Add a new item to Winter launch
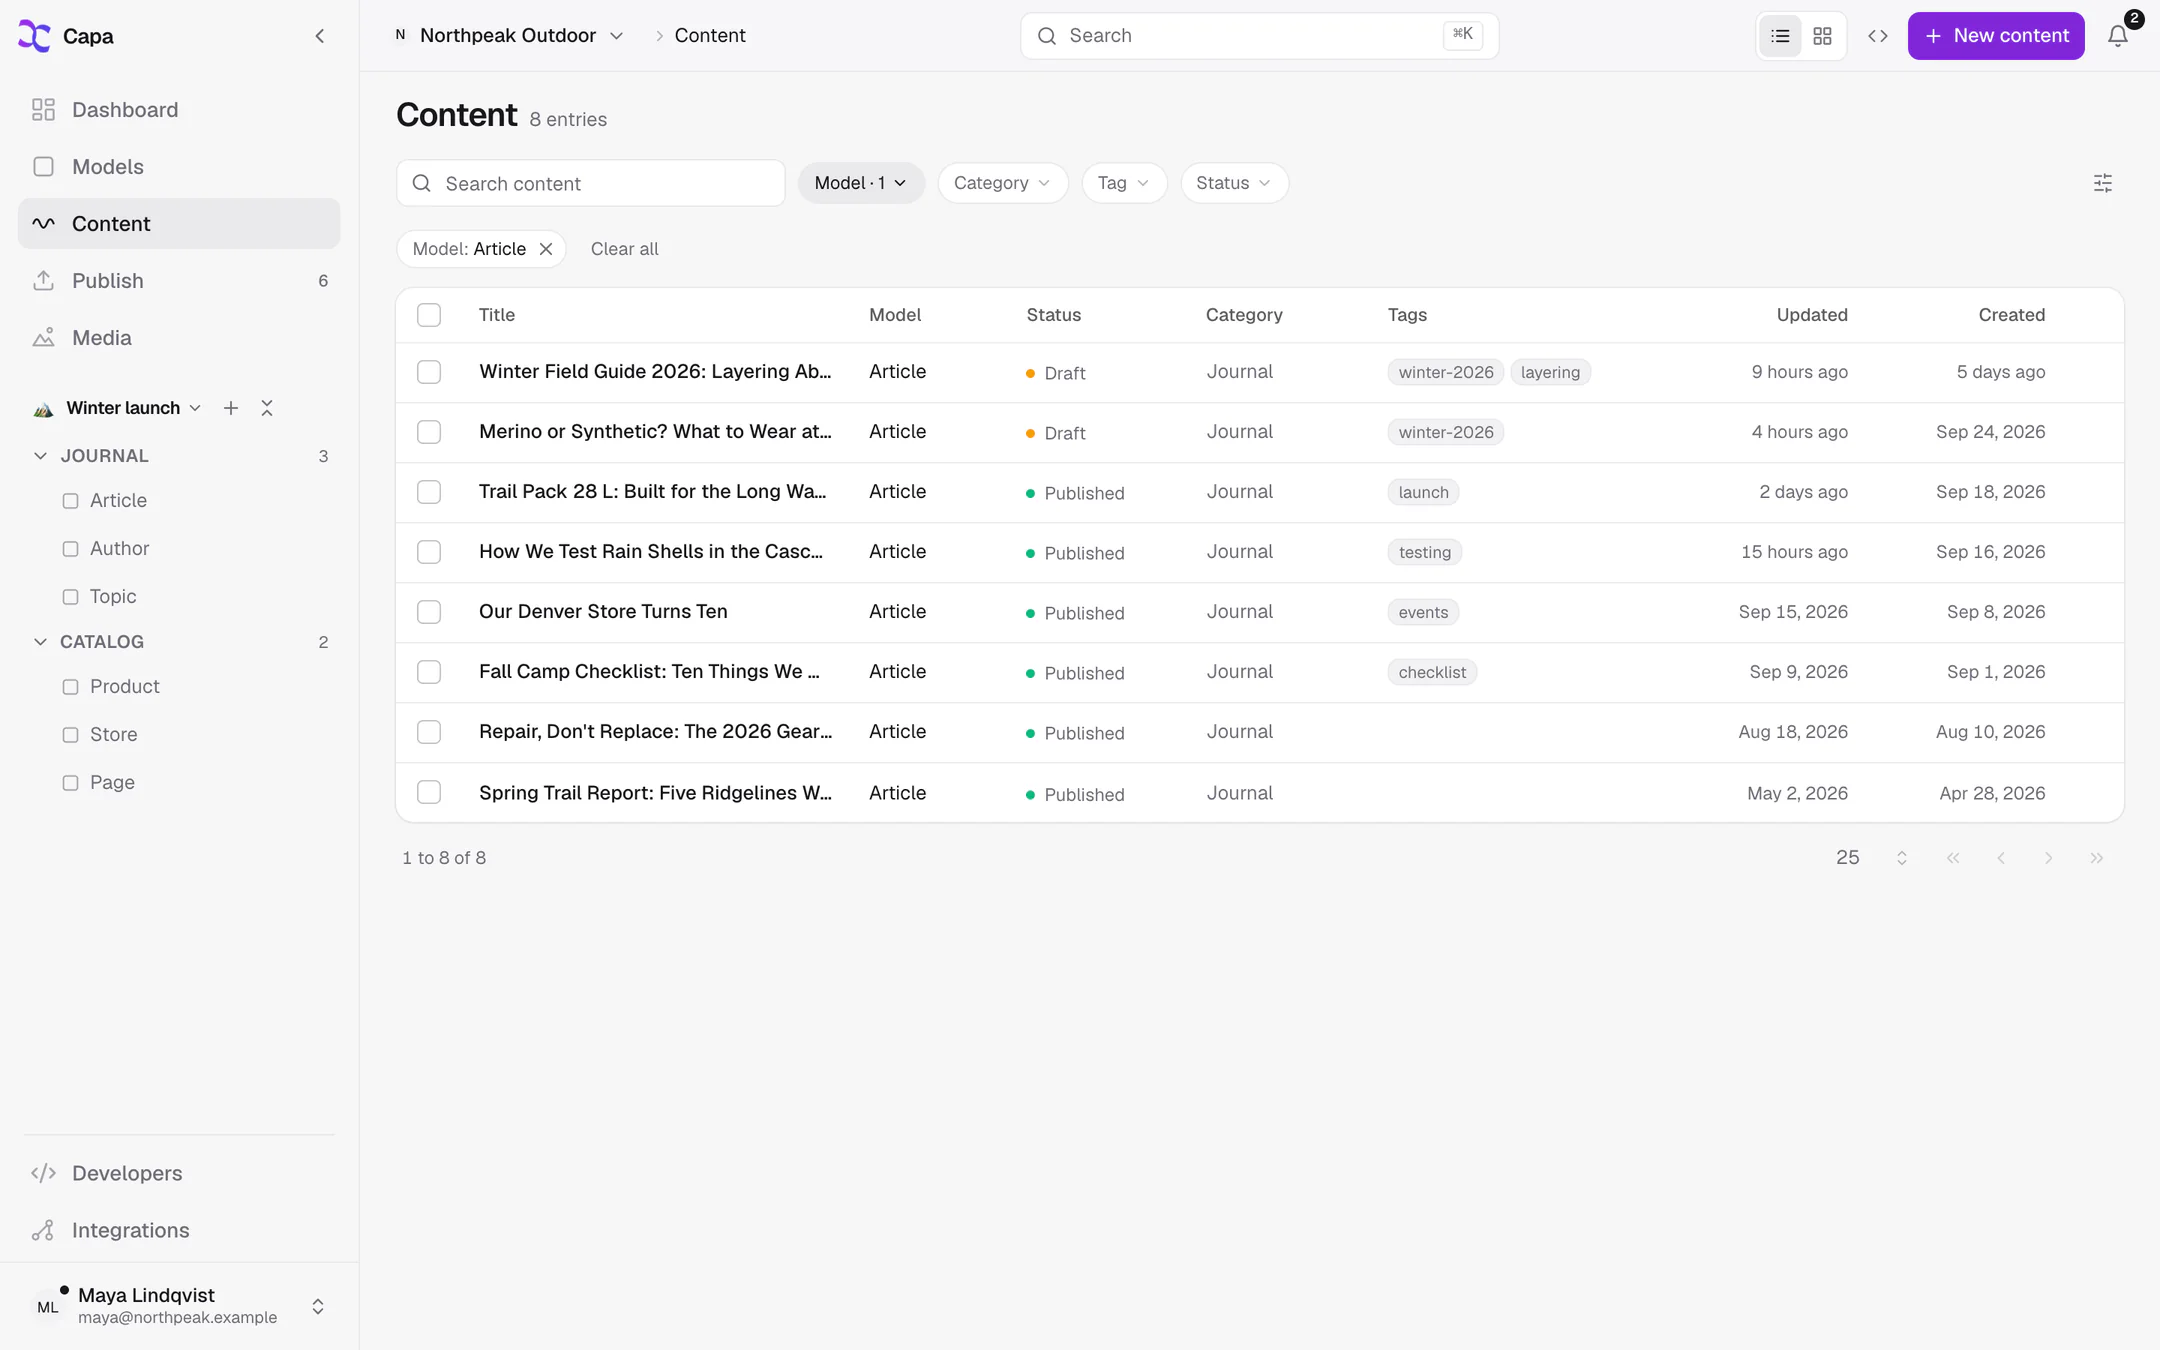Viewport: 2160px width, 1350px height. [231, 408]
